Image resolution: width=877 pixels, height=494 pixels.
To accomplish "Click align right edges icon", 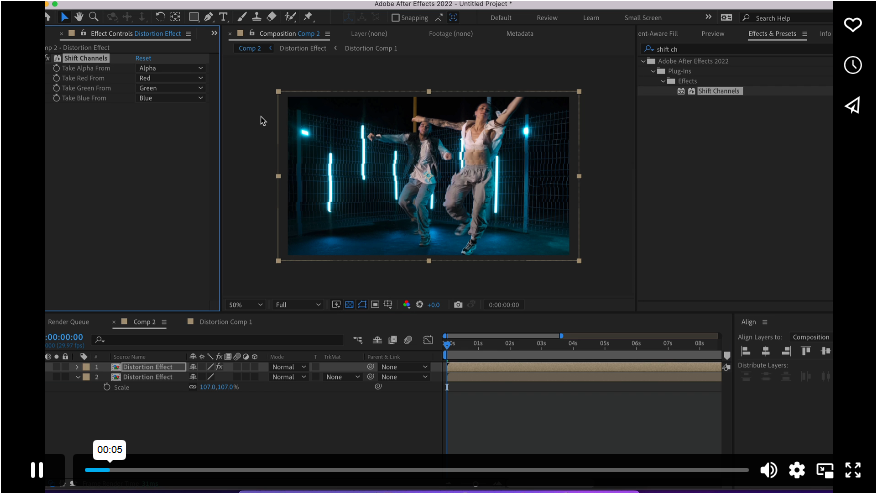I will [786, 351].
